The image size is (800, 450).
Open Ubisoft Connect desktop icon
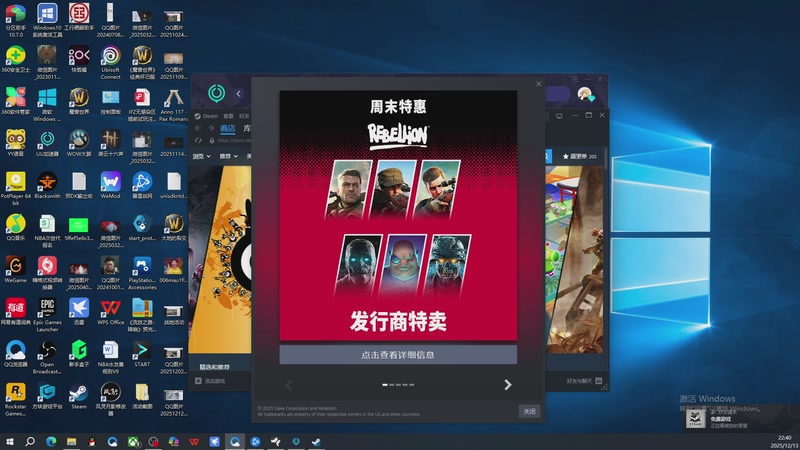[x=111, y=62]
